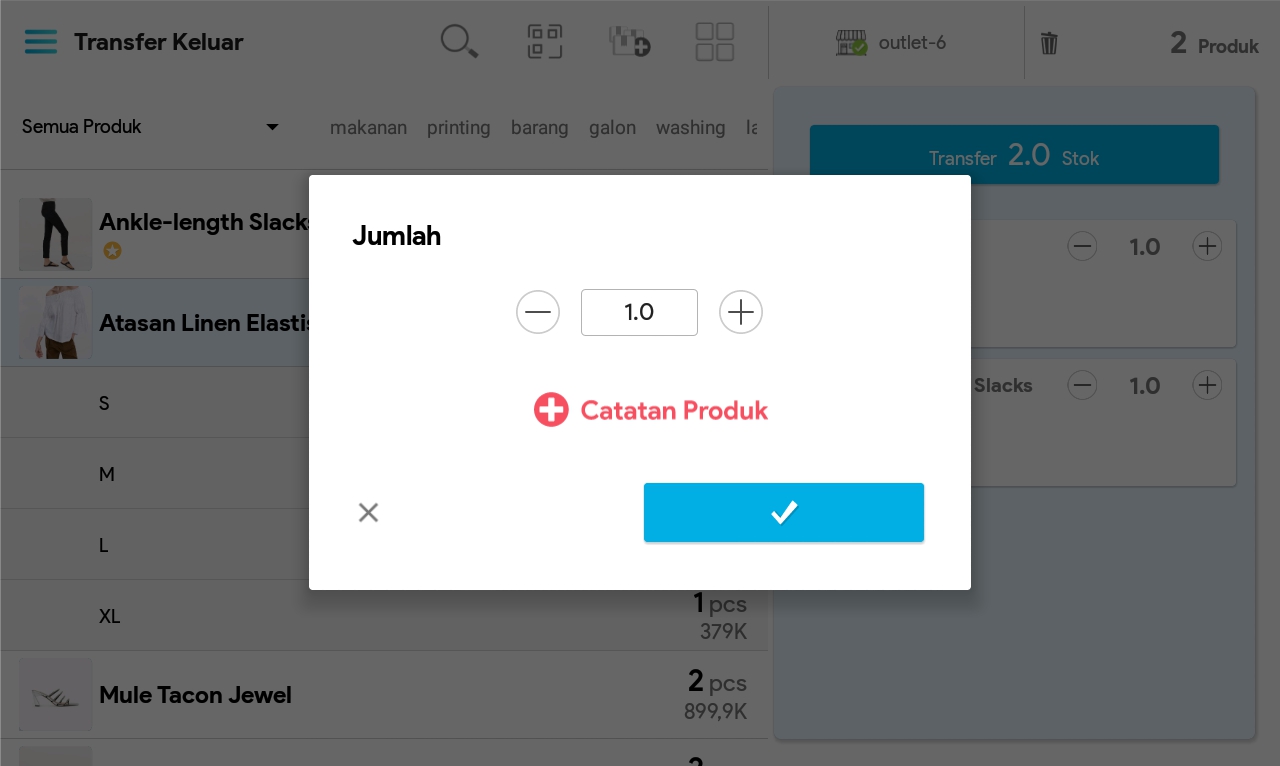
Task: Click the outlet-6 store icon
Action: 851,43
